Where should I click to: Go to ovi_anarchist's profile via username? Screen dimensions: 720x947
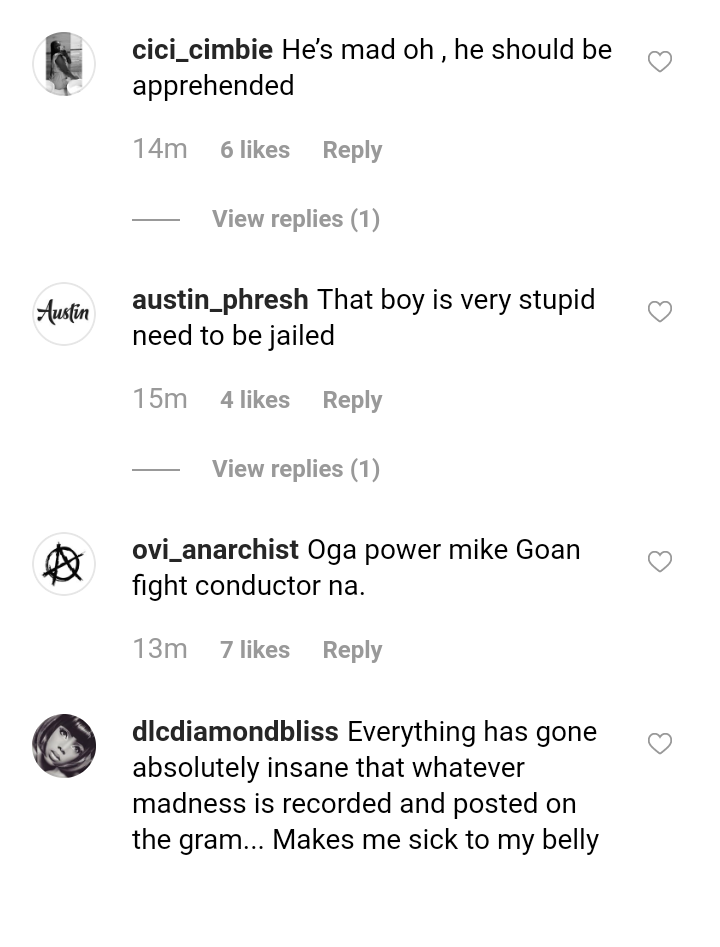(215, 550)
